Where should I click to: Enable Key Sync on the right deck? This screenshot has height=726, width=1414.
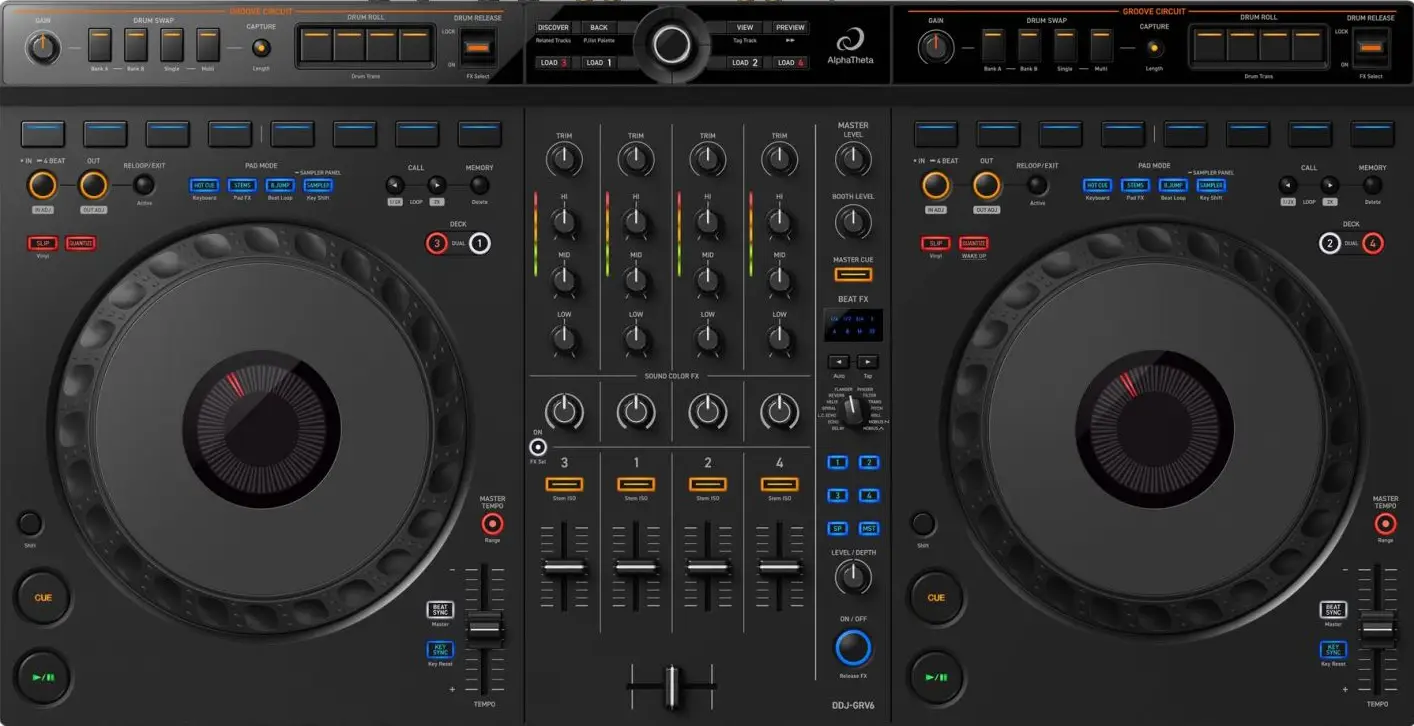click(x=1333, y=650)
